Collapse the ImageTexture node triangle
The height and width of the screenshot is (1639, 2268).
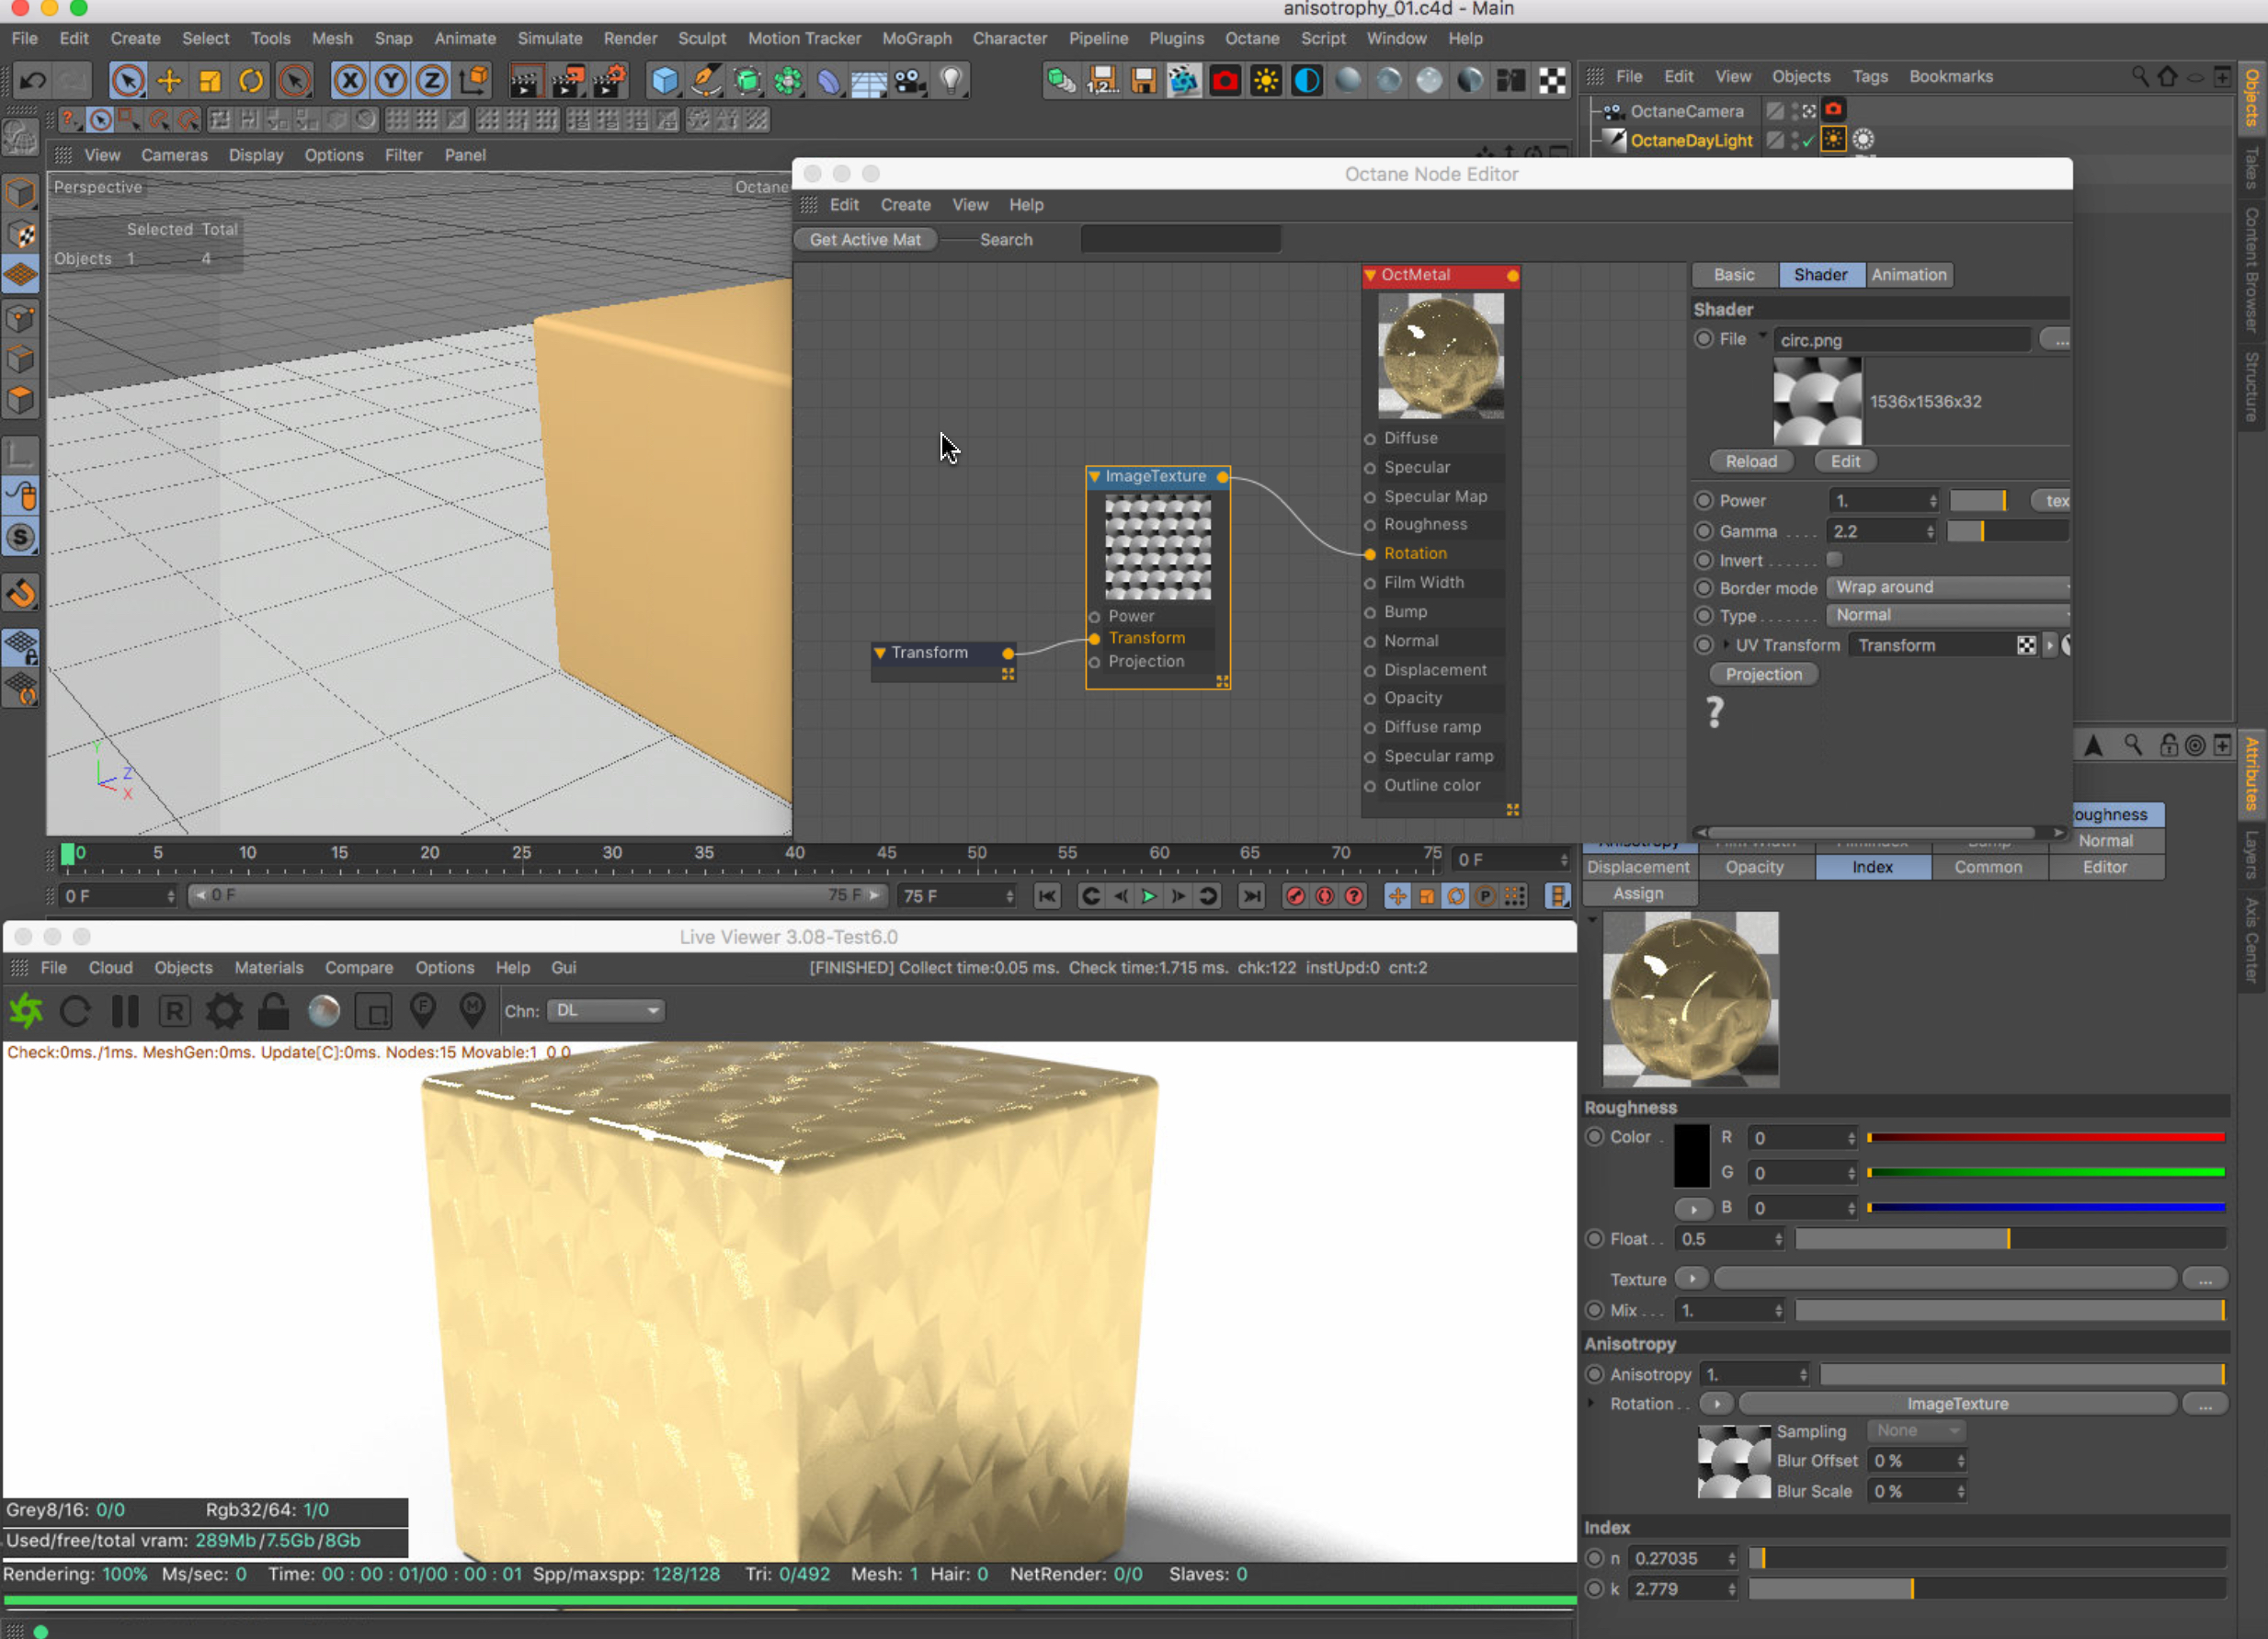(1095, 476)
